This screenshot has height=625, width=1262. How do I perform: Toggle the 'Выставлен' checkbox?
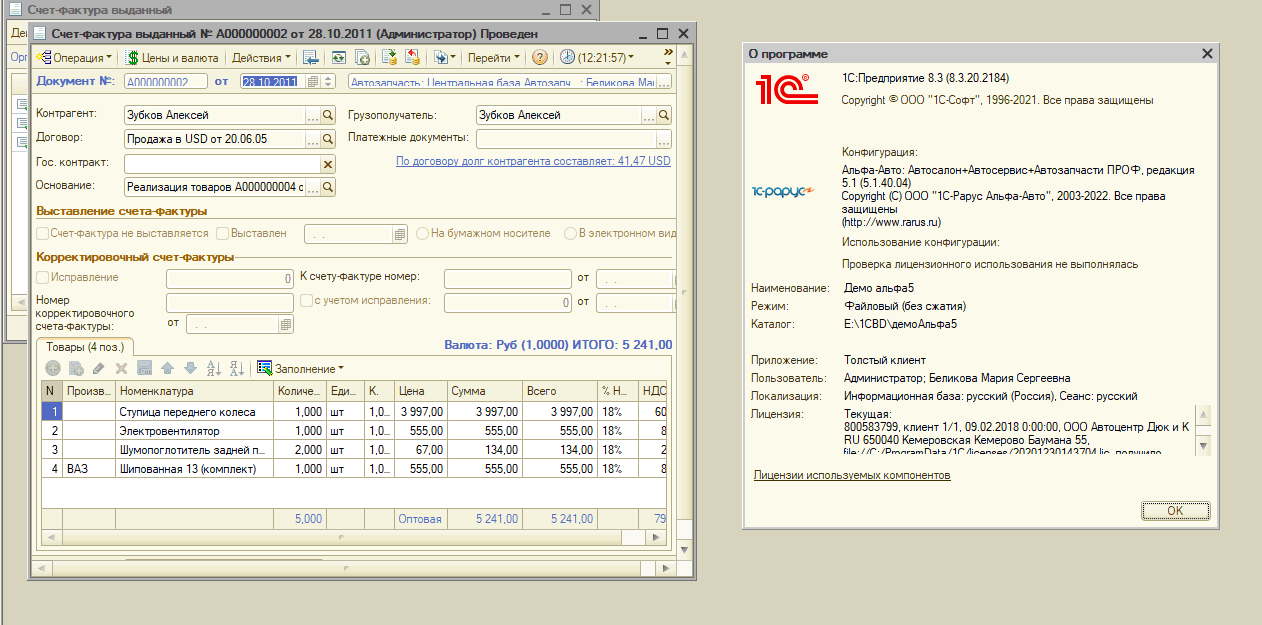222,233
